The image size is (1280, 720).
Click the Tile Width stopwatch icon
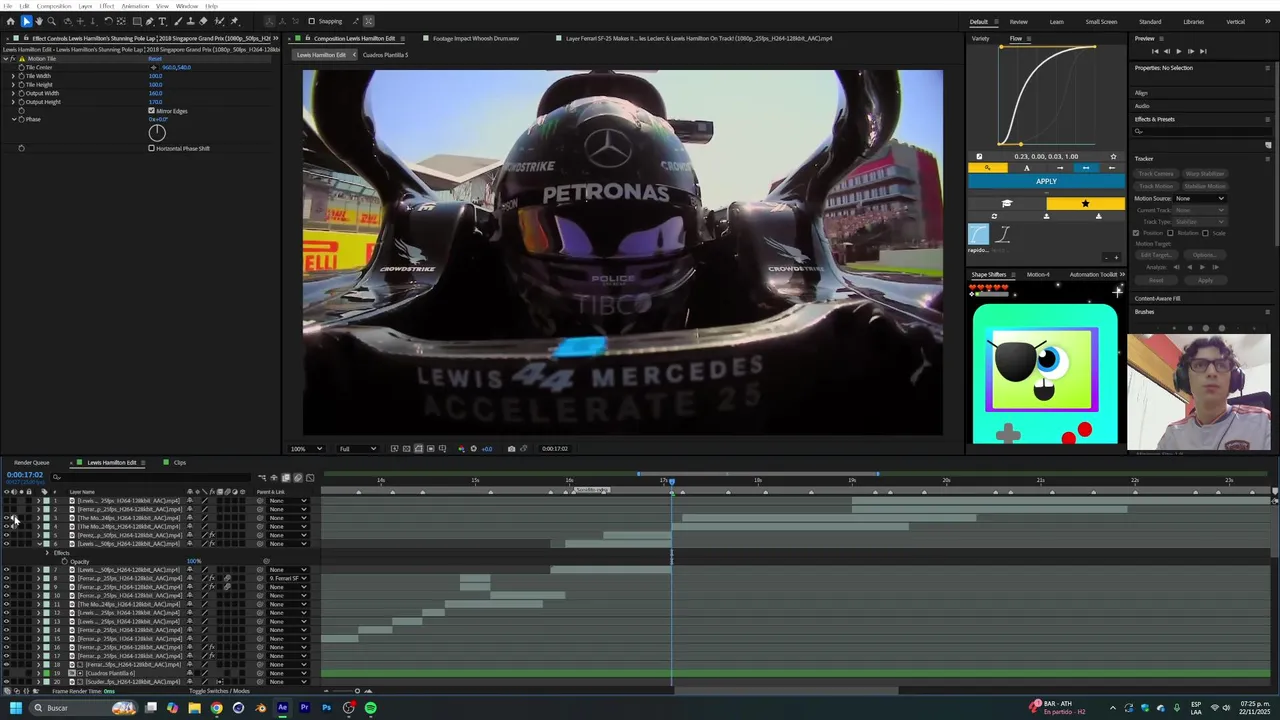(21, 76)
